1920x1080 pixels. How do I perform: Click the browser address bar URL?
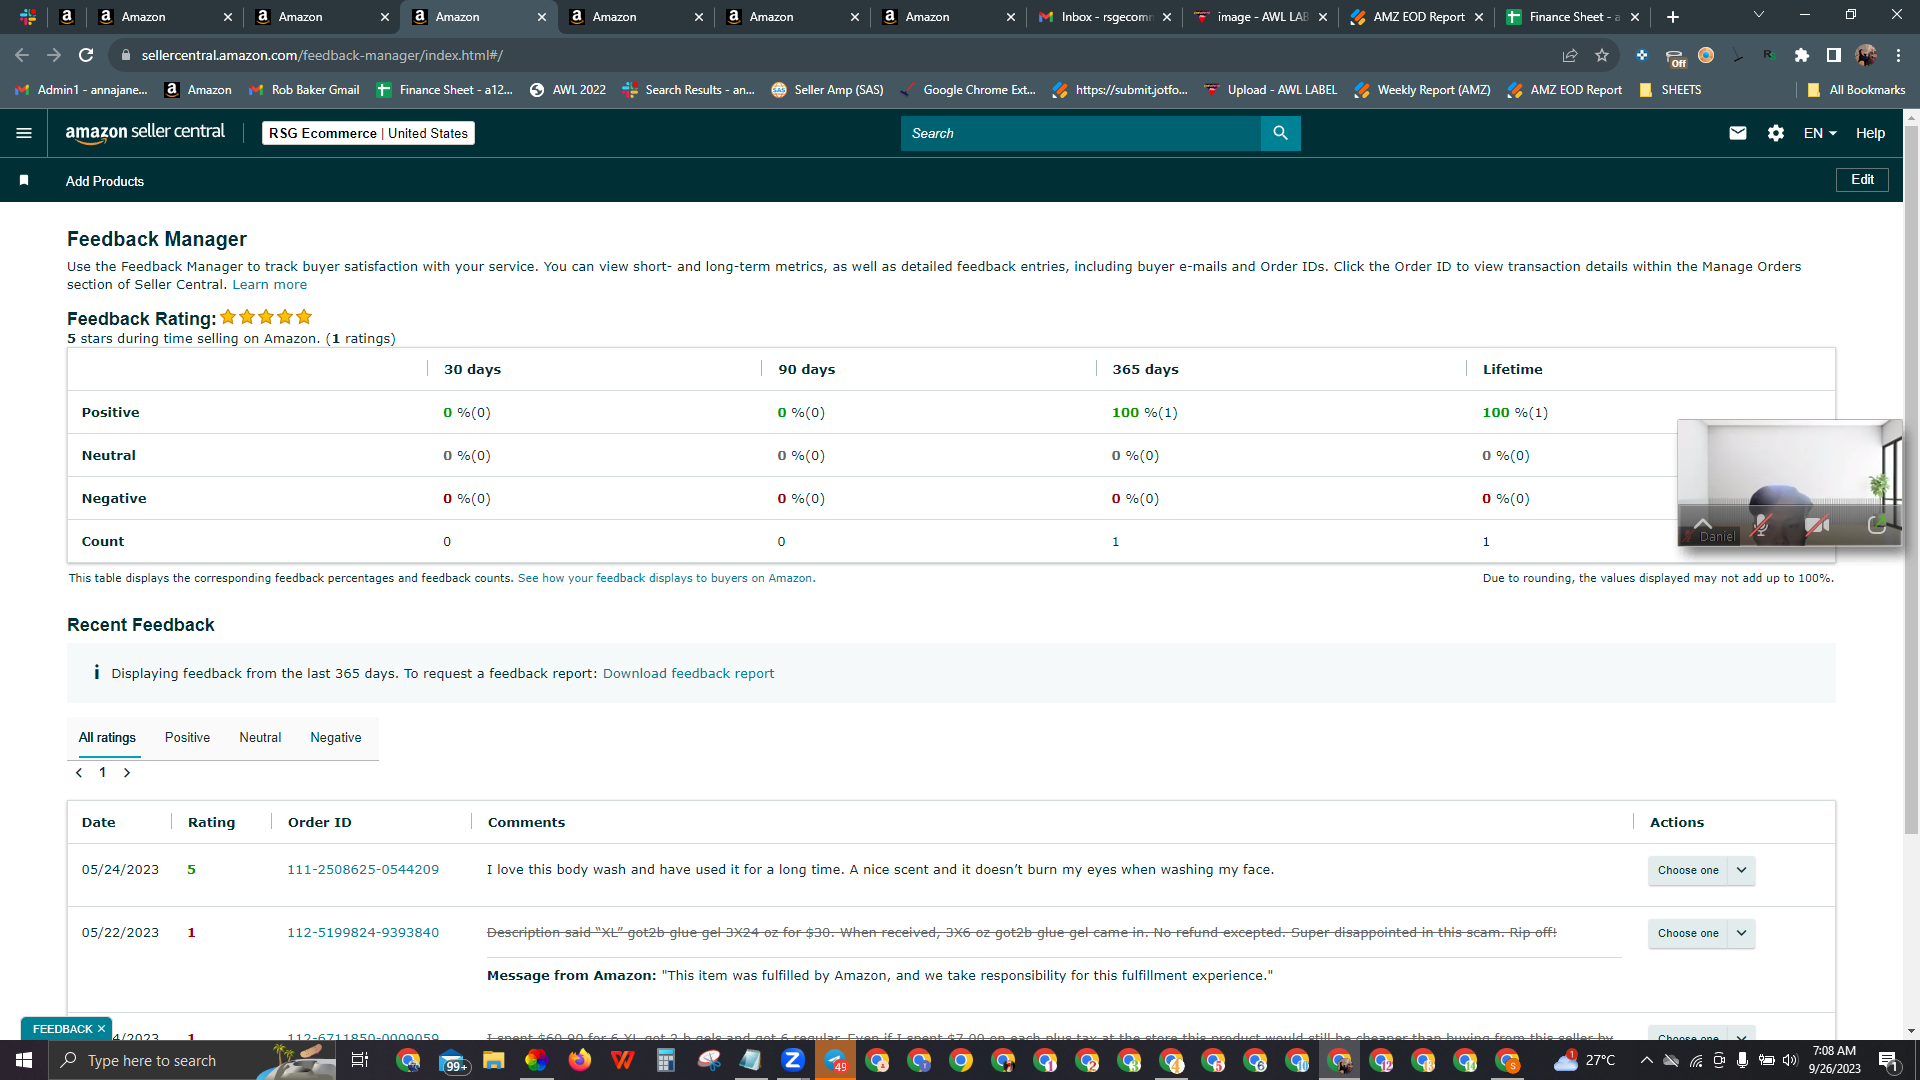[322, 55]
